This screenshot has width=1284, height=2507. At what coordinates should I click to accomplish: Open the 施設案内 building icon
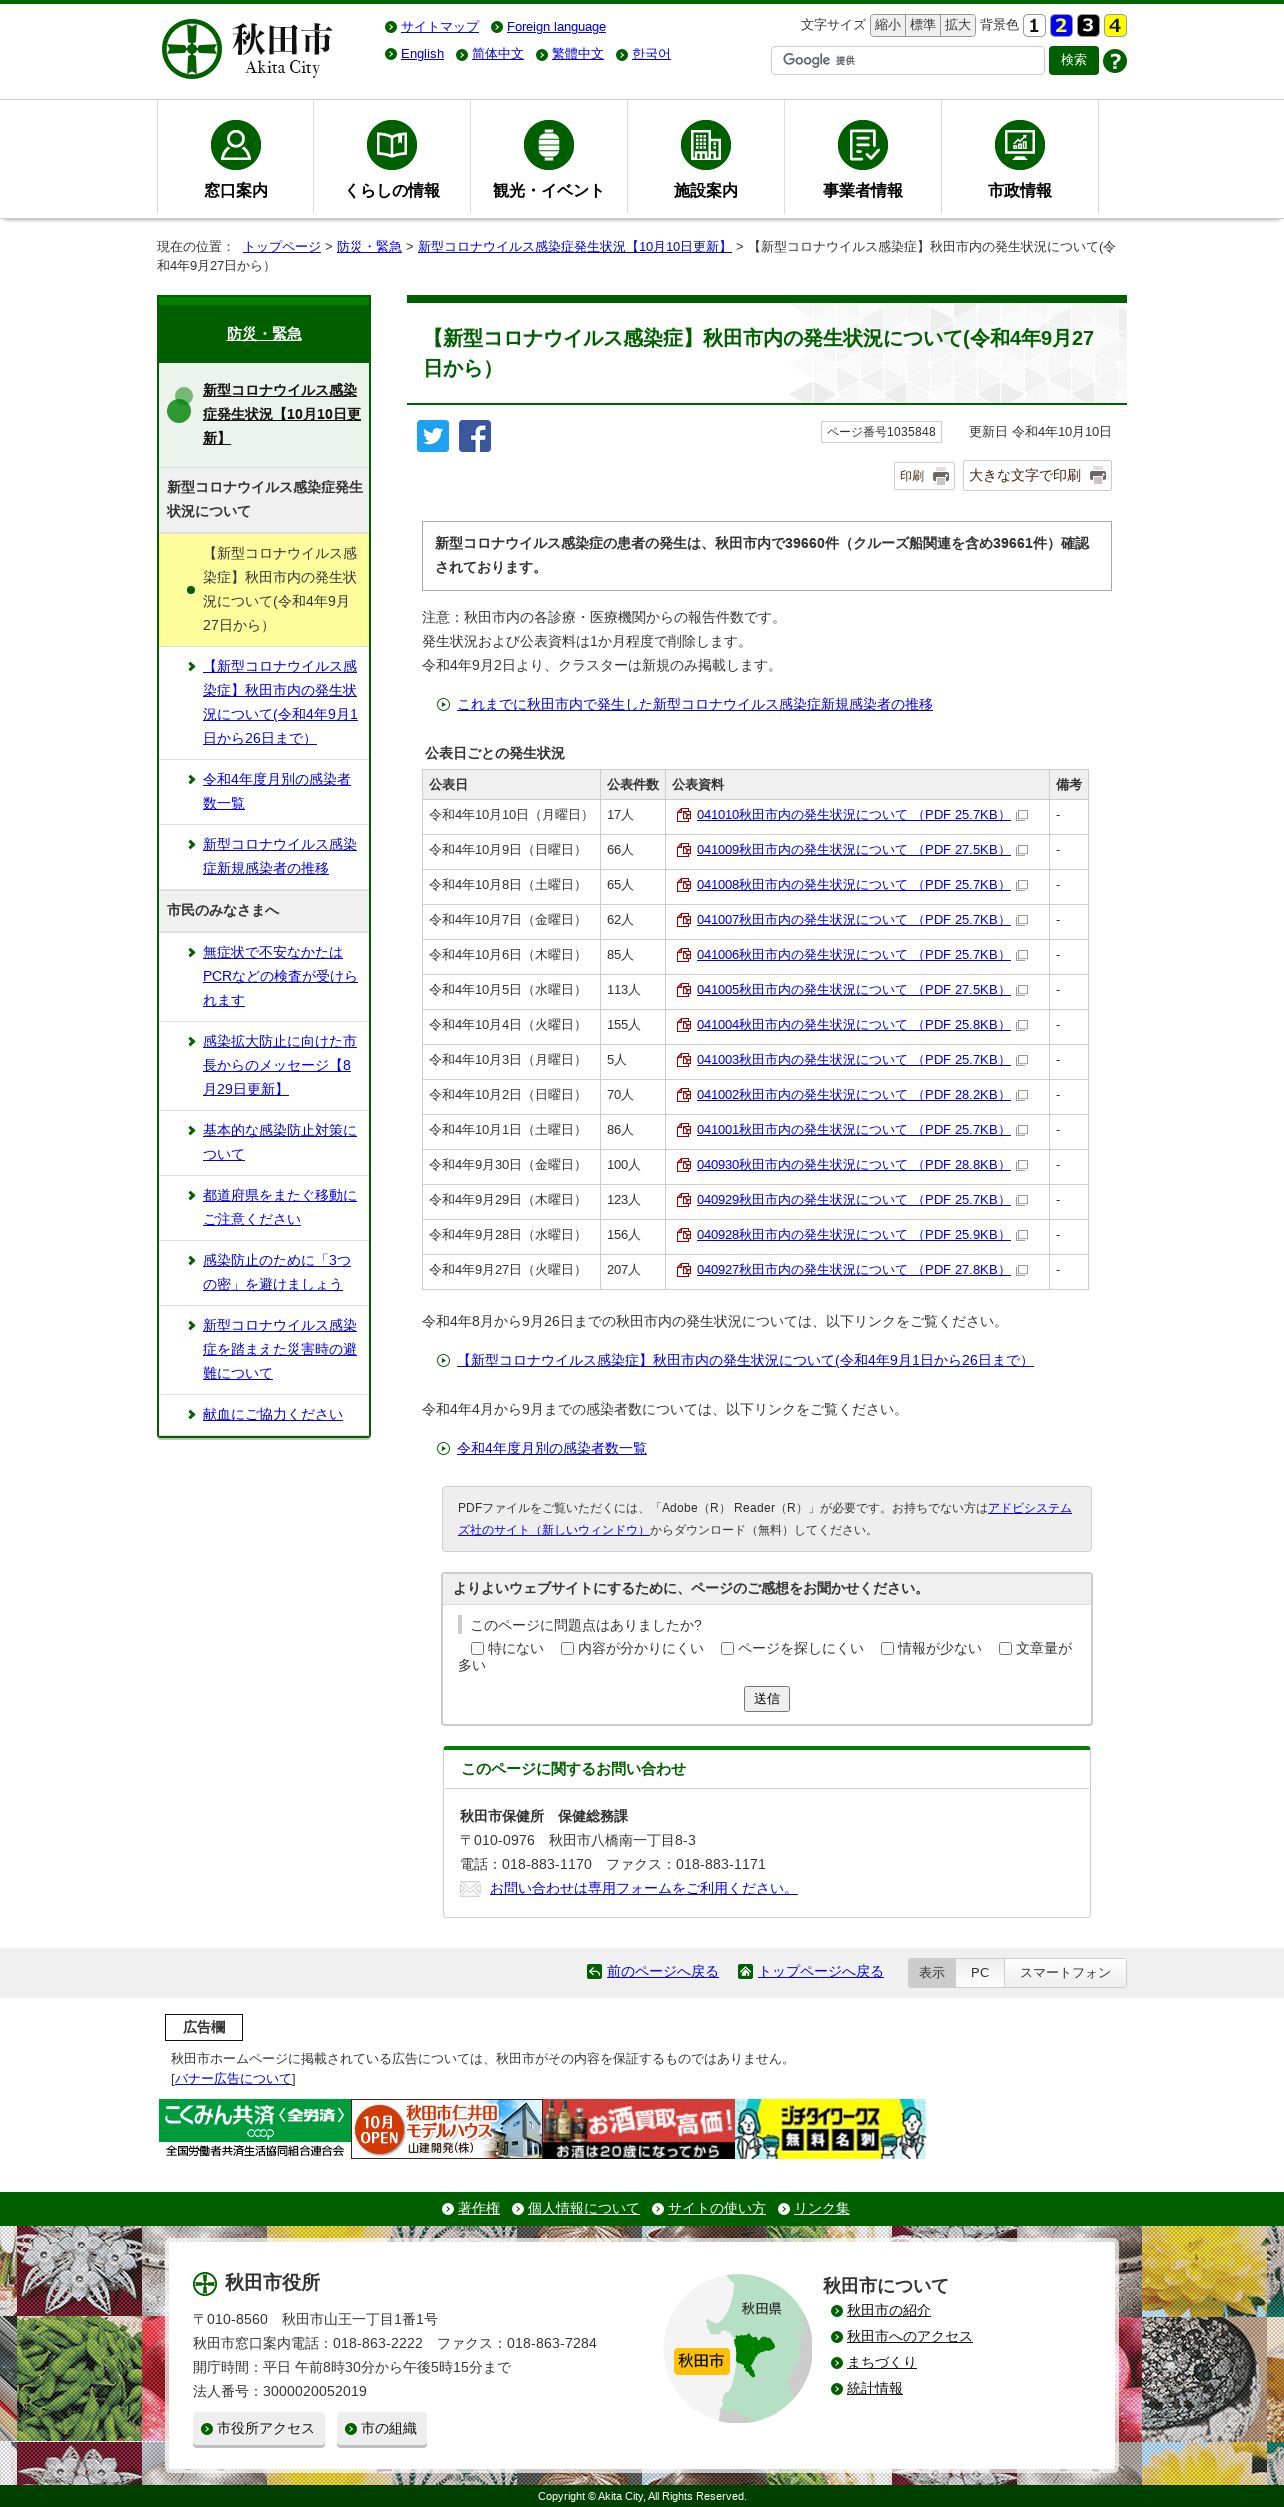pos(706,144)
